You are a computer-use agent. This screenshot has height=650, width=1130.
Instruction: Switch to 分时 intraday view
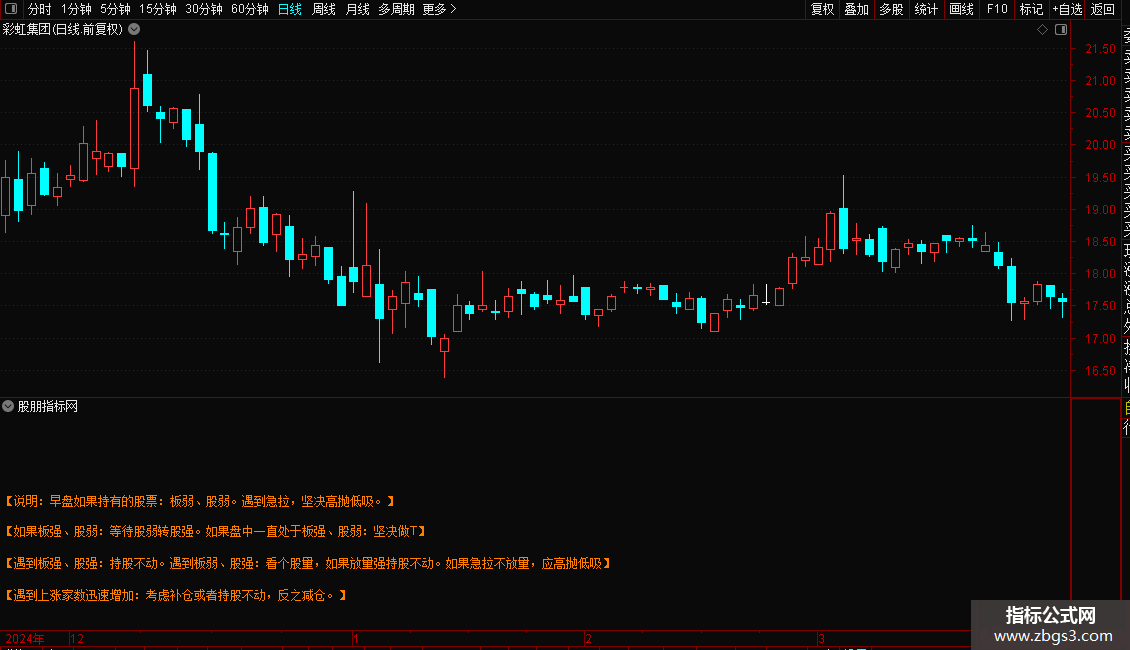[x=40, y=9]
